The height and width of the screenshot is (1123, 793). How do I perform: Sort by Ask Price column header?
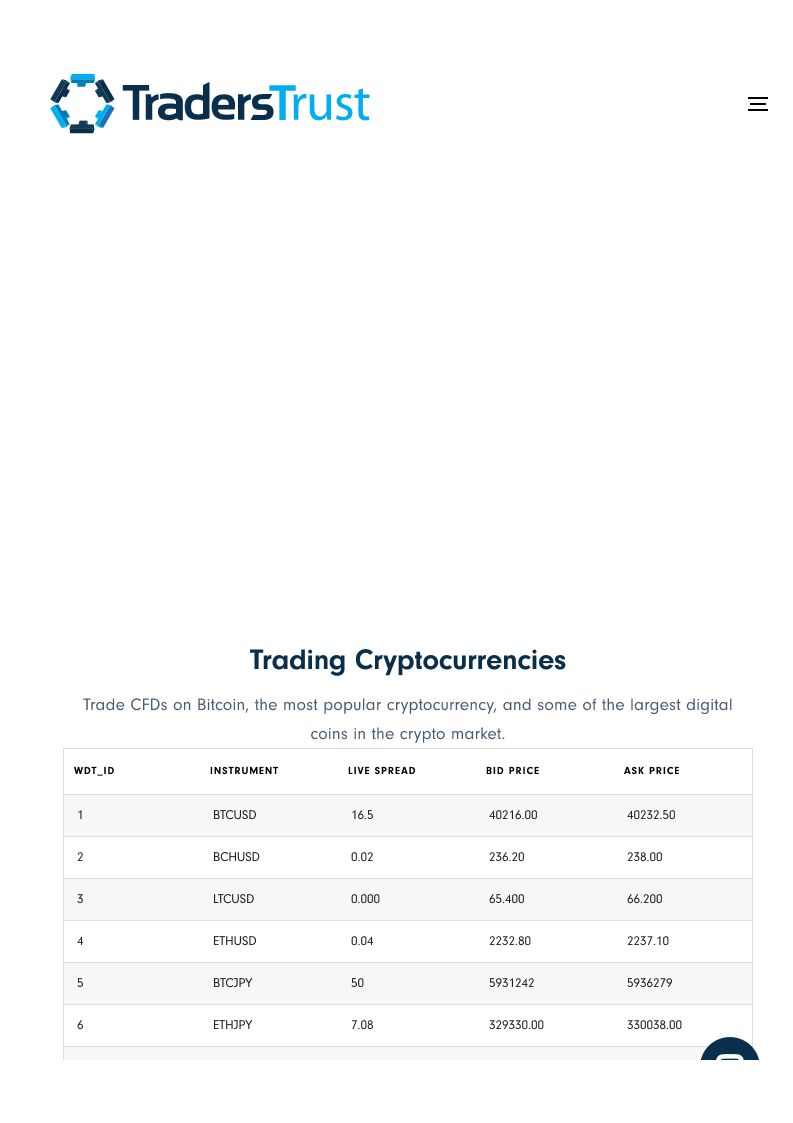pos(652,771)
